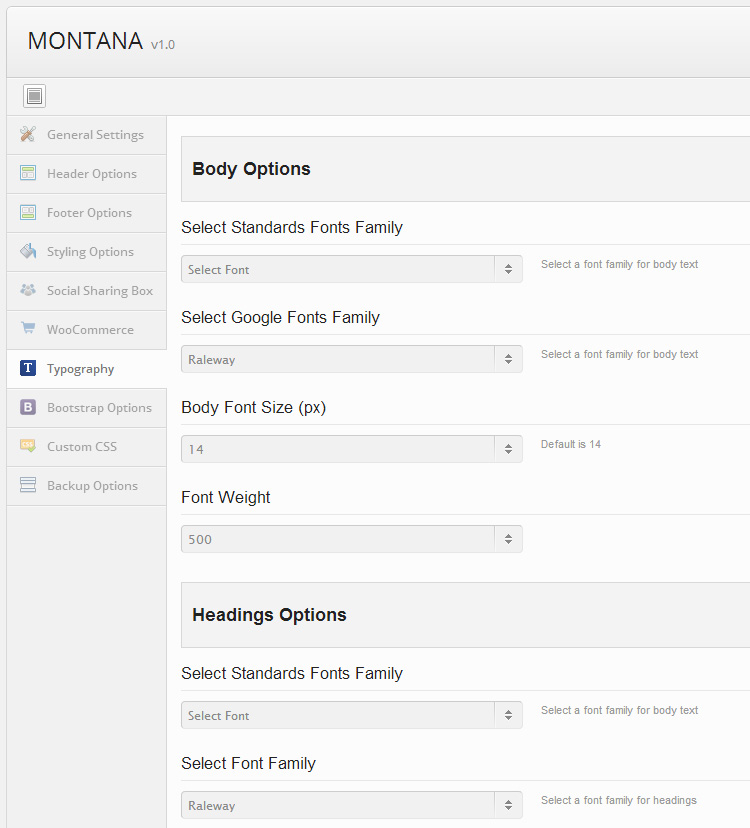Viewport: 750px width, 828px height.
Task: Open the Body Font Size dropdown
Action: point(351,449)
